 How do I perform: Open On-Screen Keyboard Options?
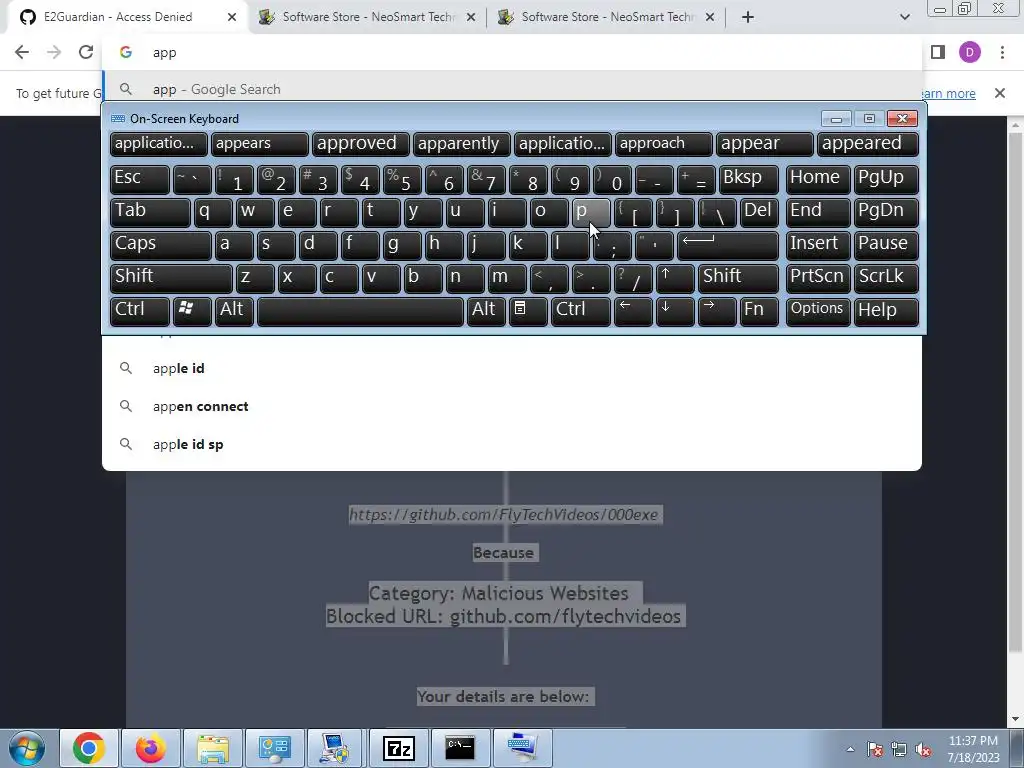818,312
